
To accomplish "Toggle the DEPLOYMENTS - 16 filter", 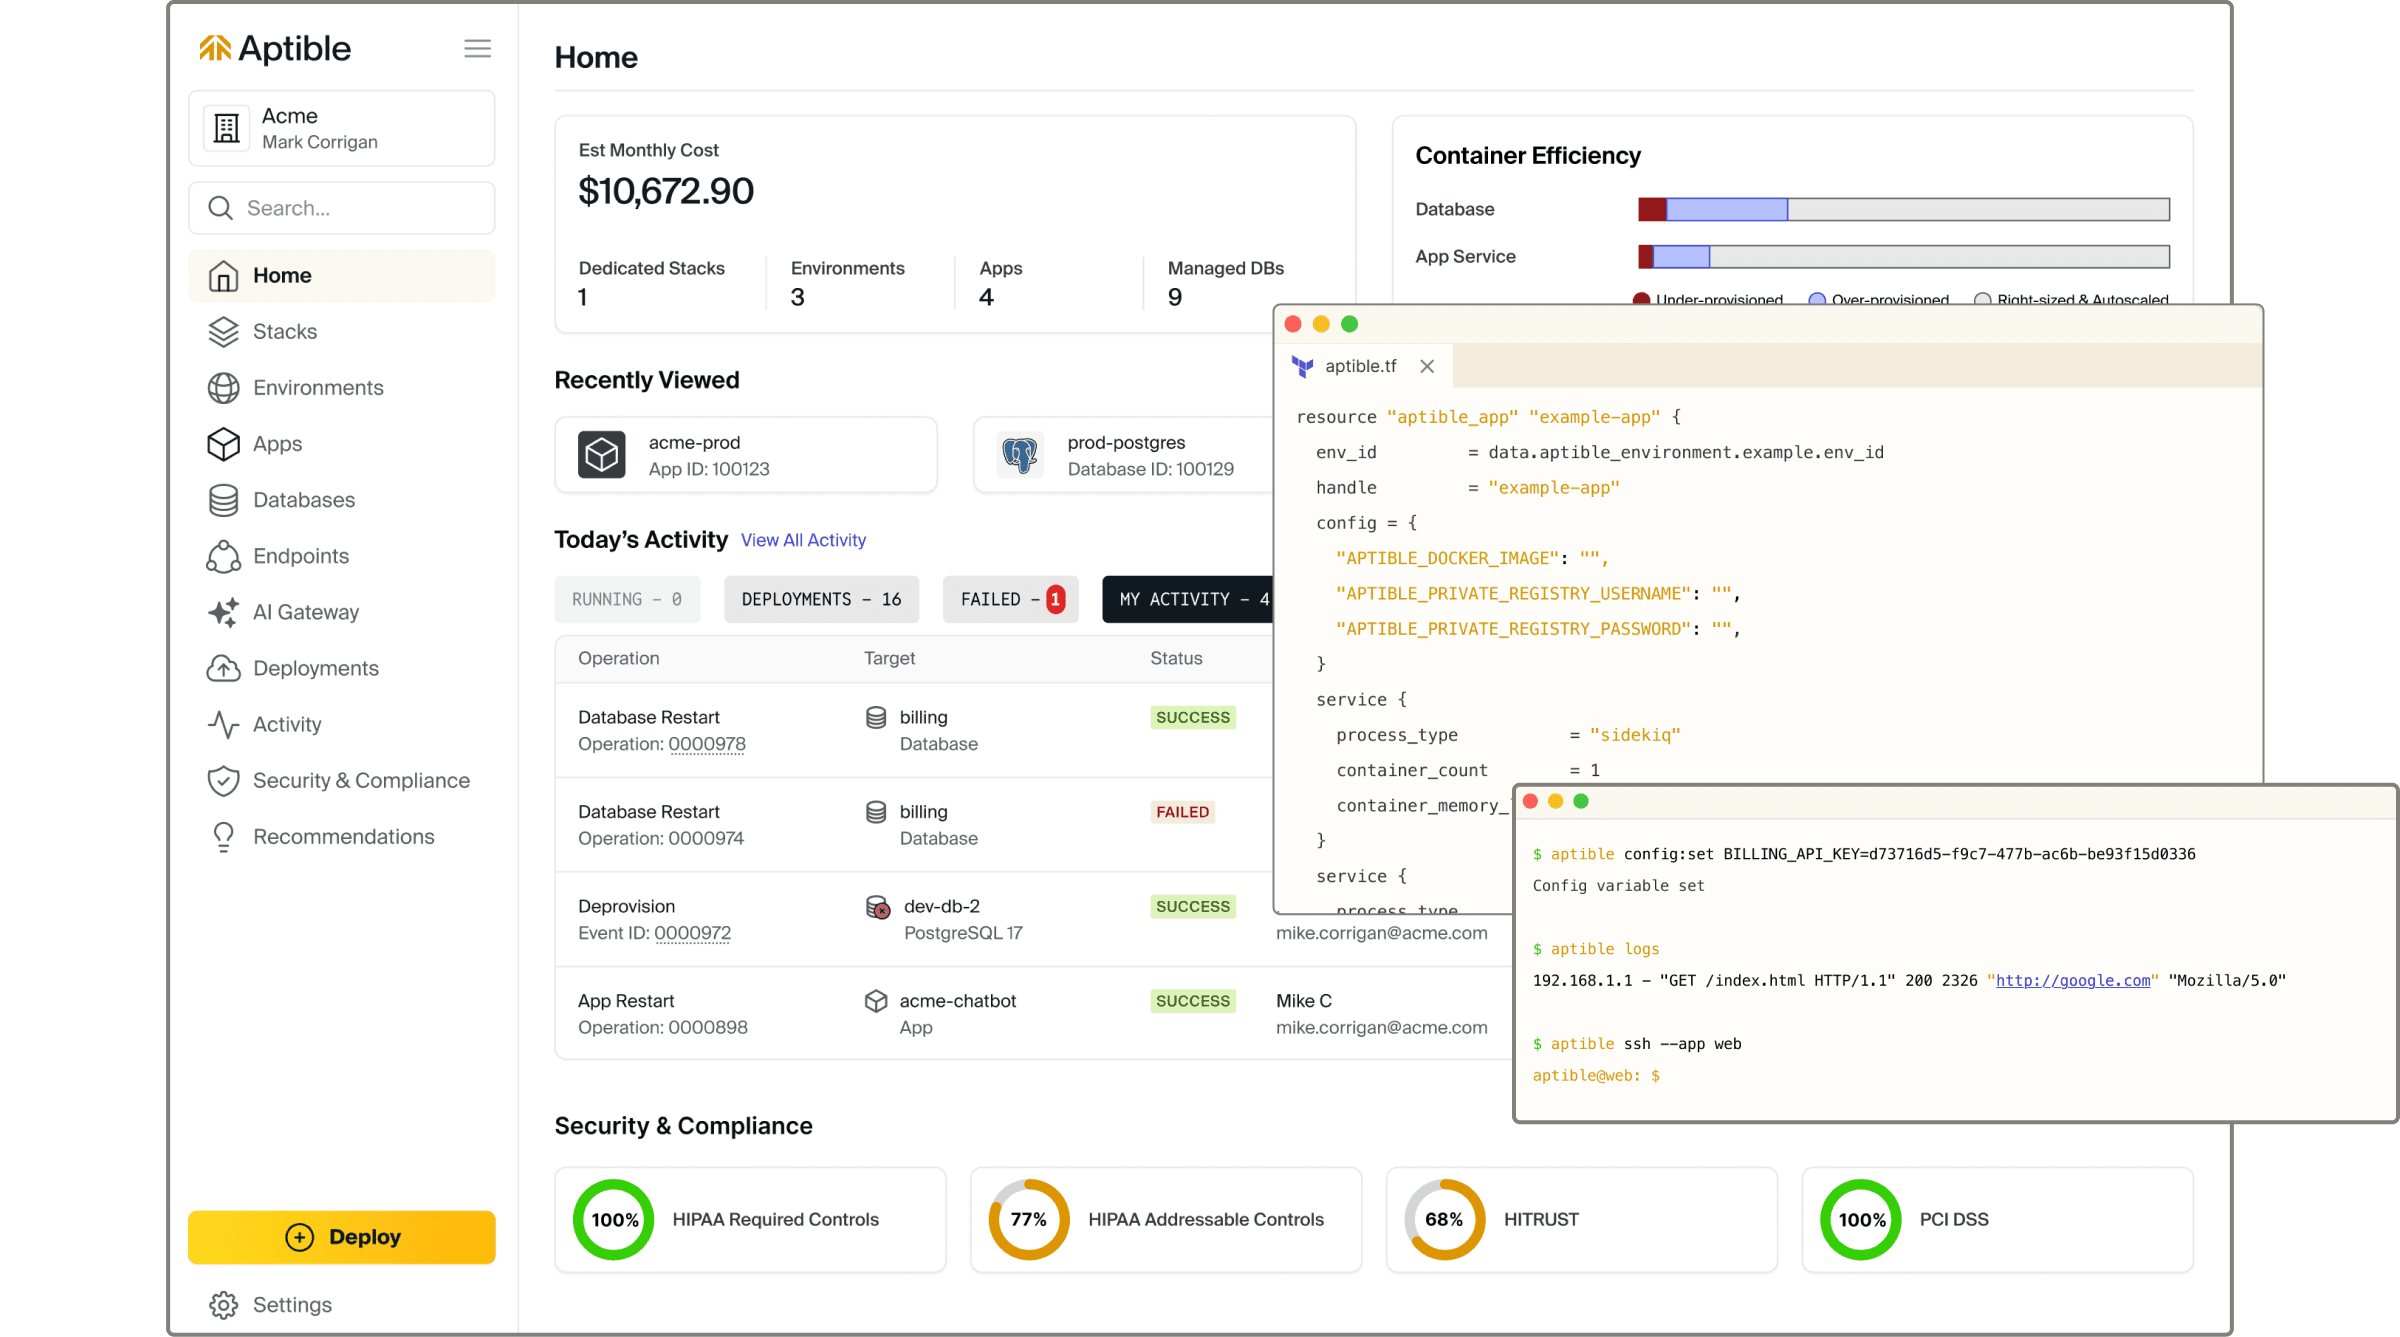I will [x=820, y=599].
